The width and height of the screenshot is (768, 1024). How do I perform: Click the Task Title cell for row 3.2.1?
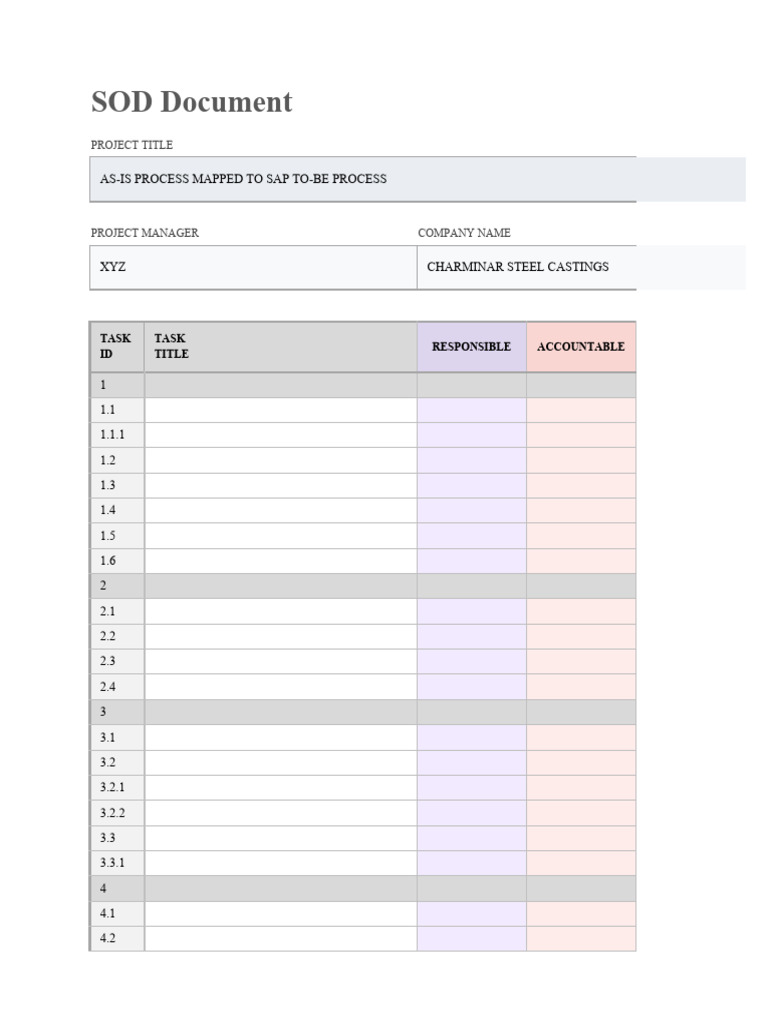pos(280,787)
